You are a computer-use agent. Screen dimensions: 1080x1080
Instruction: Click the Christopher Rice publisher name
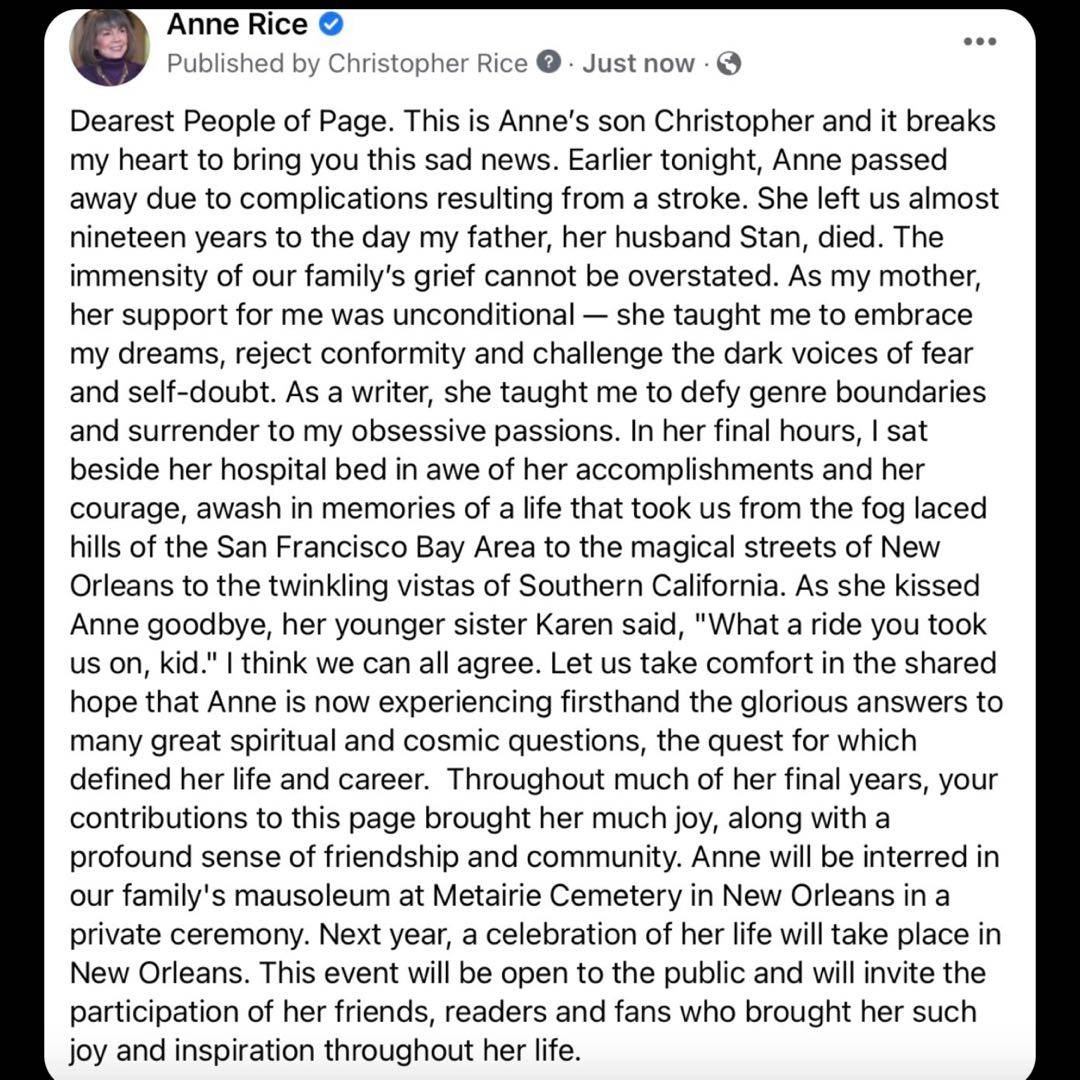click(427, 63)
